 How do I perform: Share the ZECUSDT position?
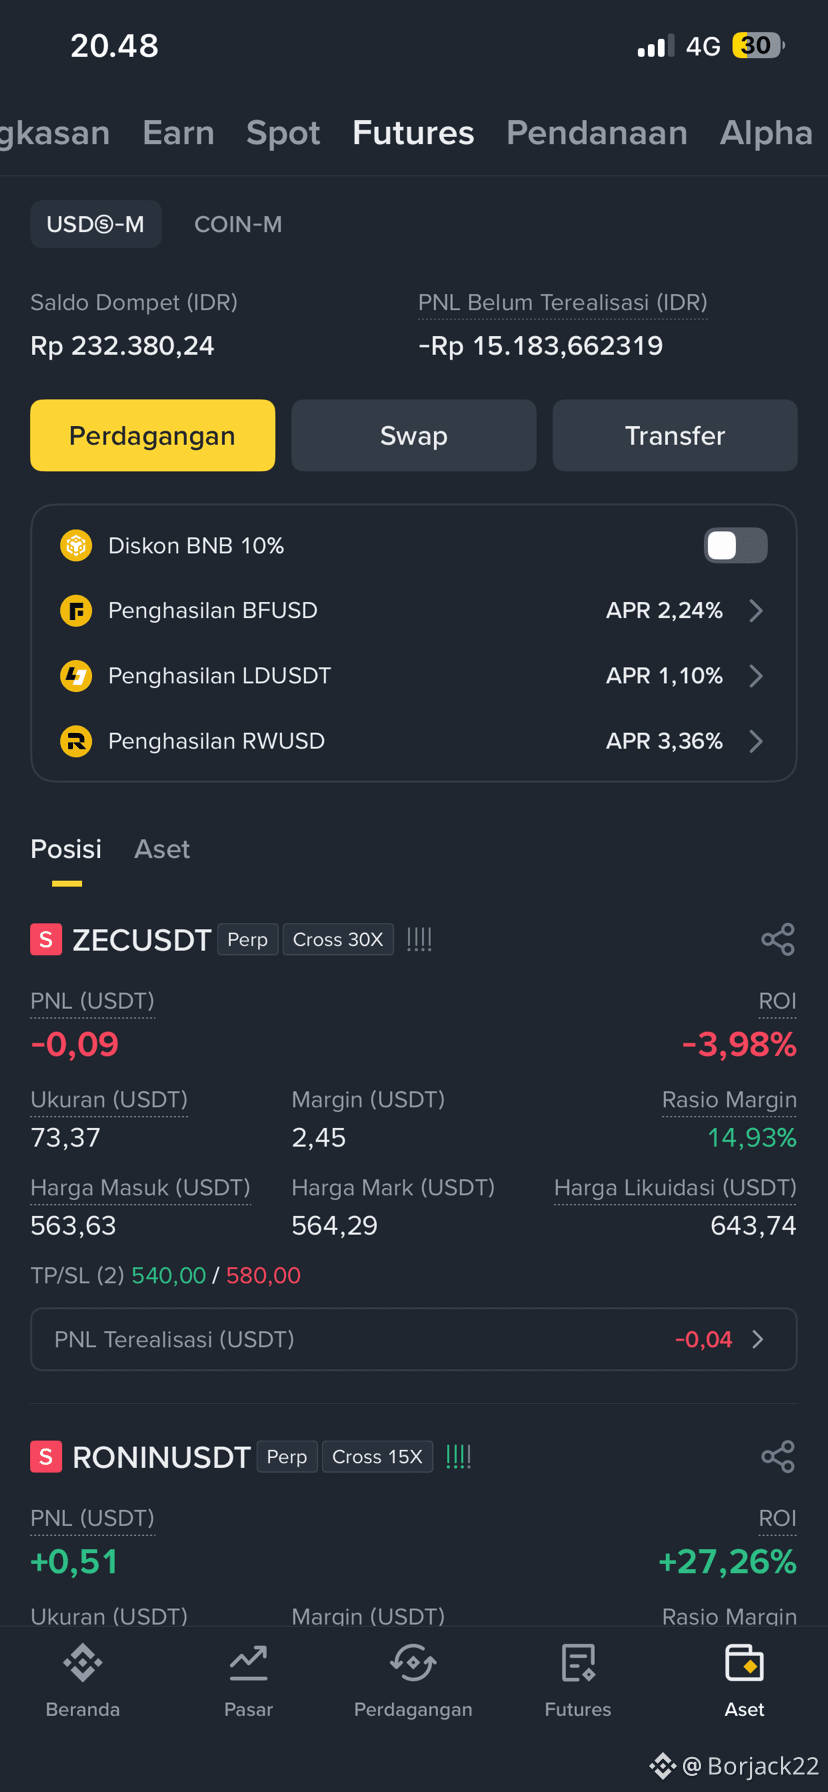[777, 939]
